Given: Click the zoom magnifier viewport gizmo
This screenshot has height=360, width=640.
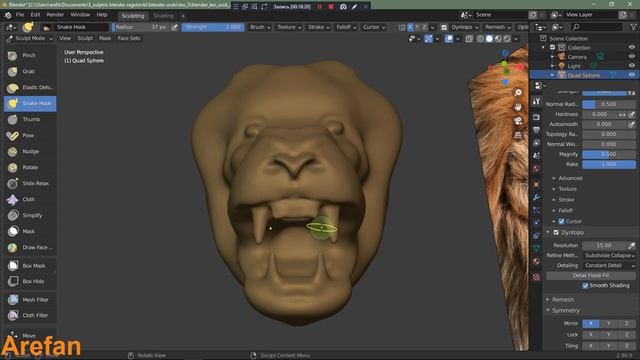Looking at the screenshot, I should point(518,93).
